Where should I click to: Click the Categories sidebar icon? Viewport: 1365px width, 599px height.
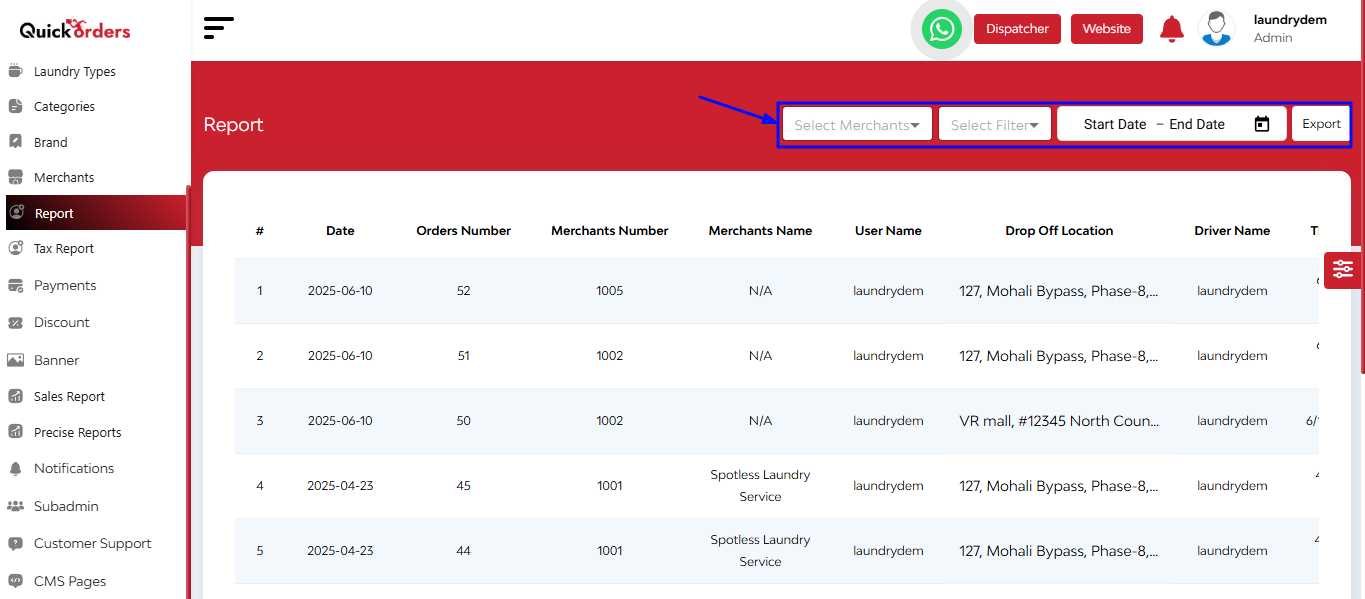point(15,106)
